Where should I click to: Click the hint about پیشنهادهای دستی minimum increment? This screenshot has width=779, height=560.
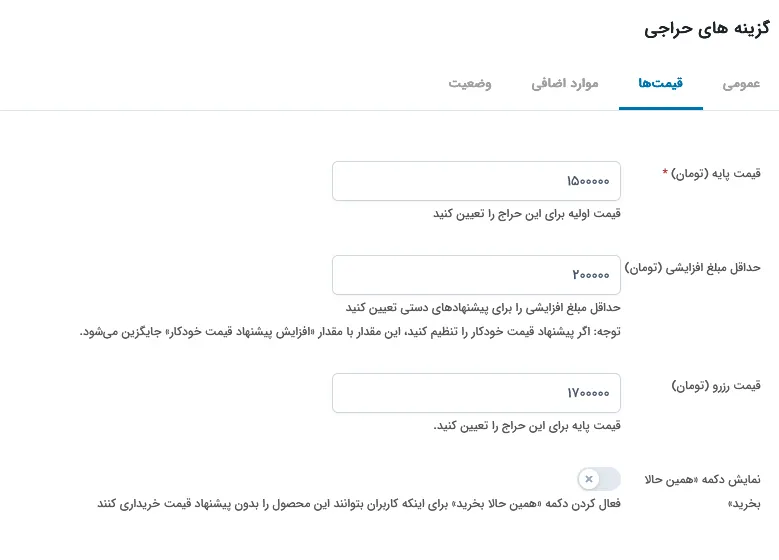click(483, 308)
